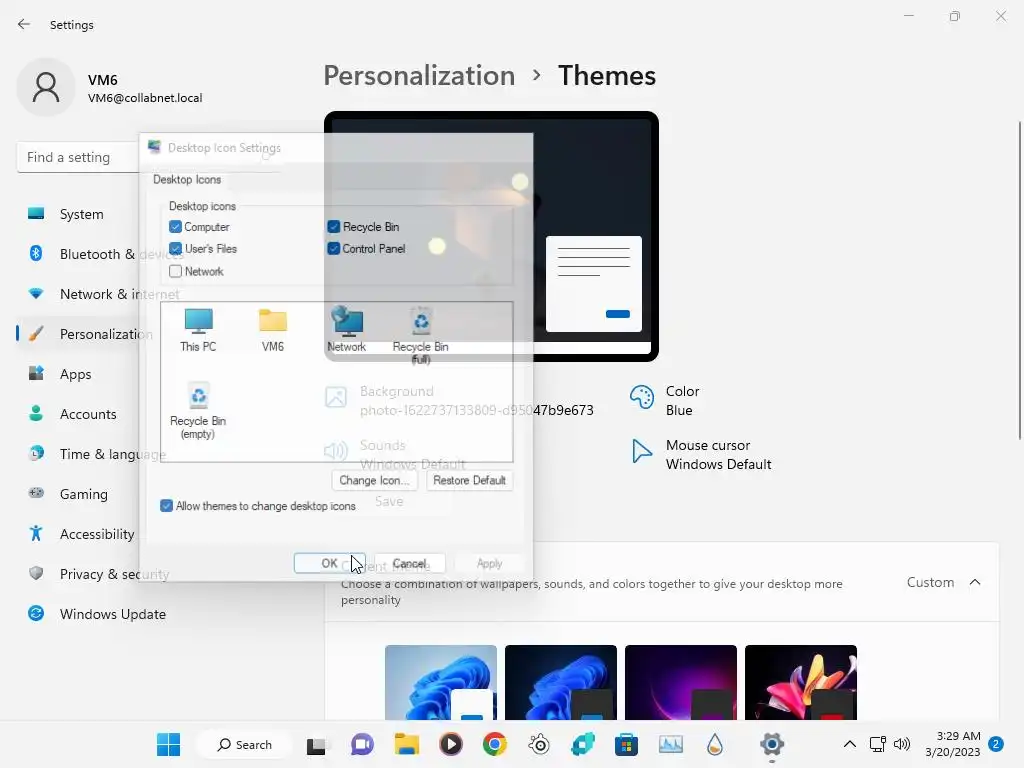Click the Settings back arrow

click(24, 24)
